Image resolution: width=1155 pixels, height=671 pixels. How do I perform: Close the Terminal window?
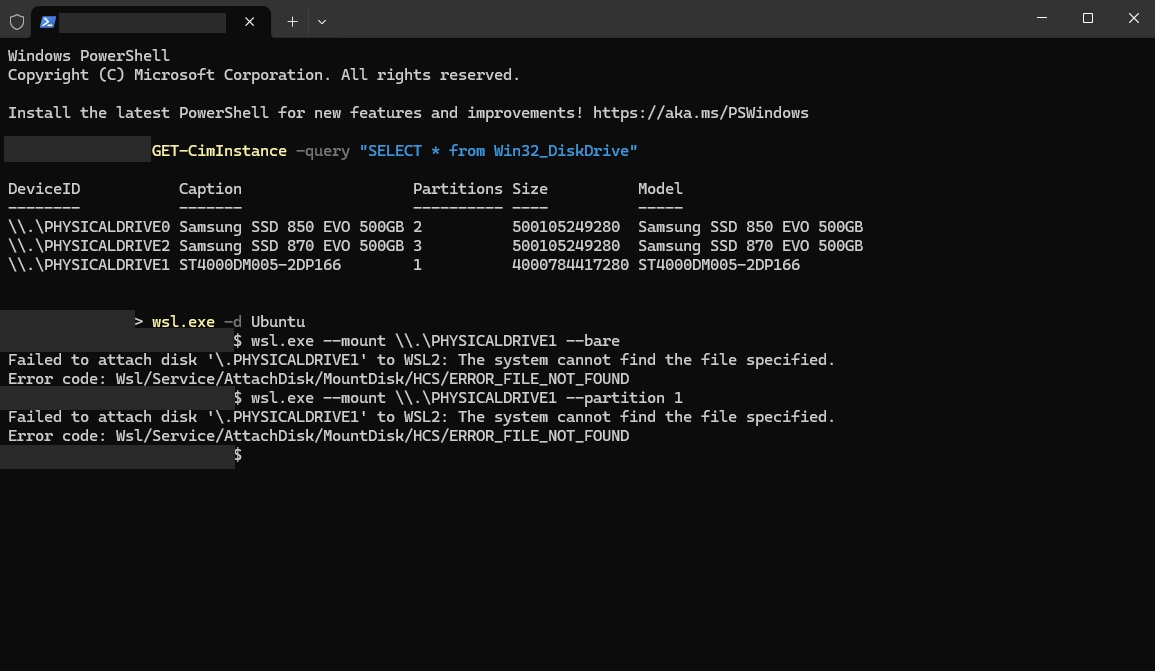coord(1134,18)
